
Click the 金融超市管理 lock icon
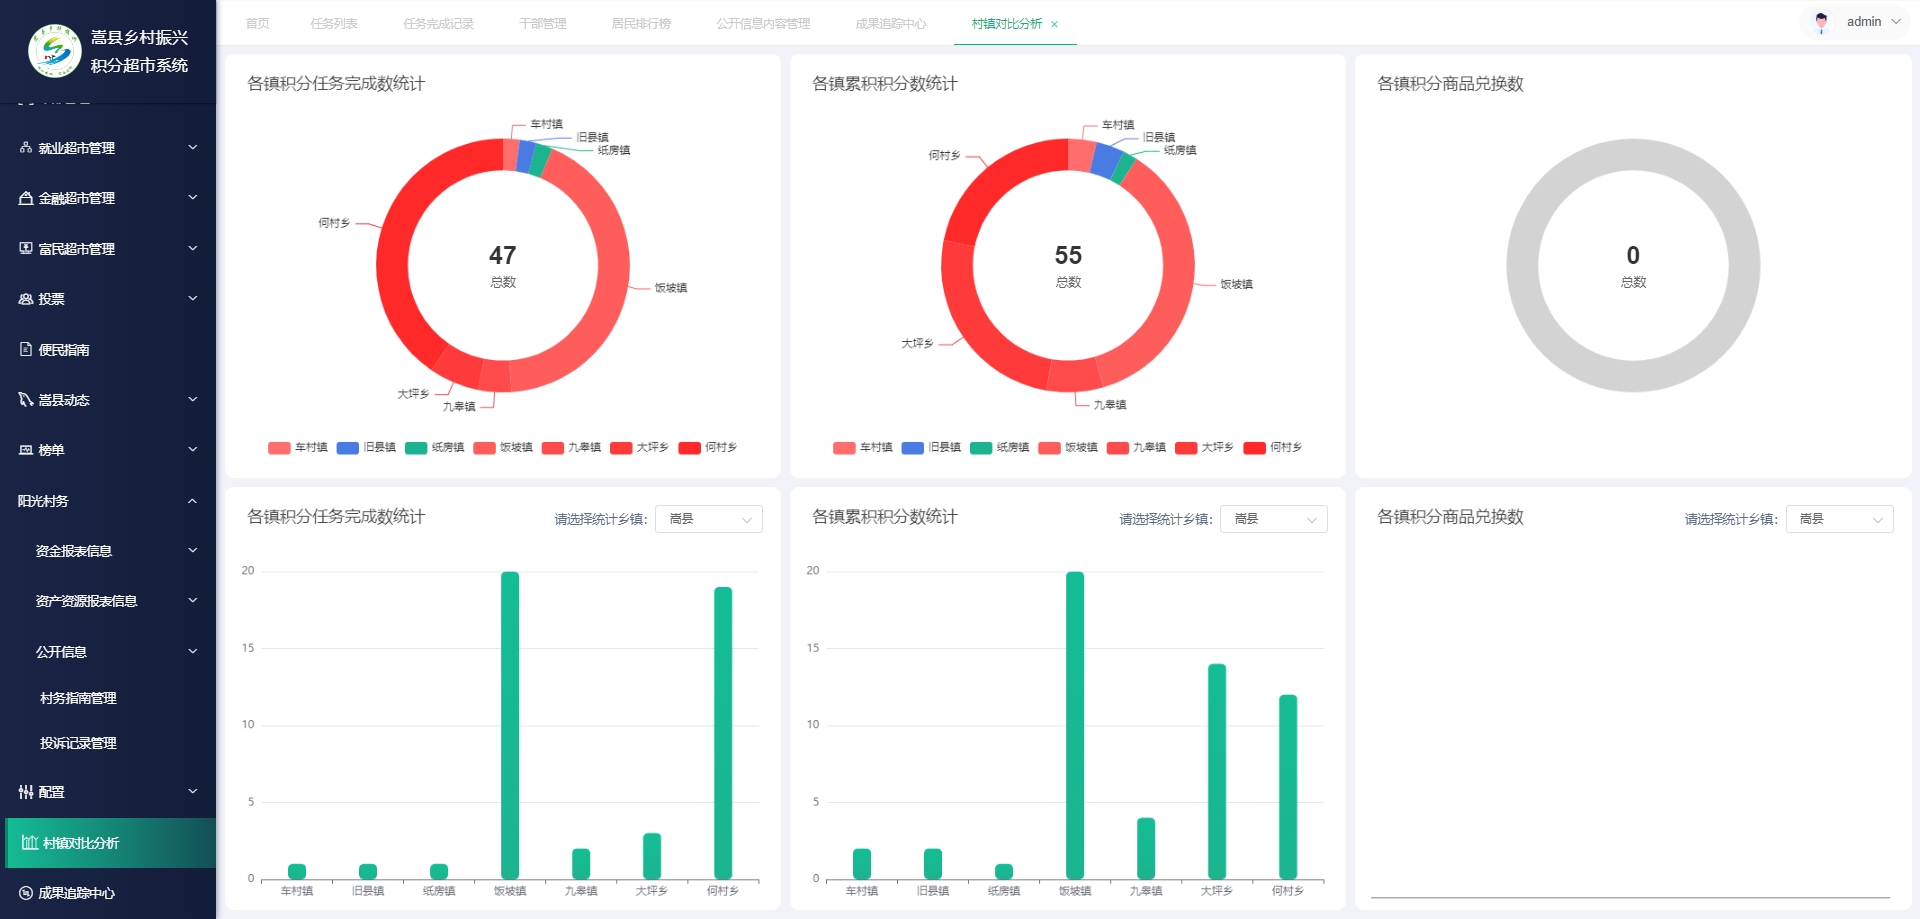pyautogui.click(x=26, y=198)
